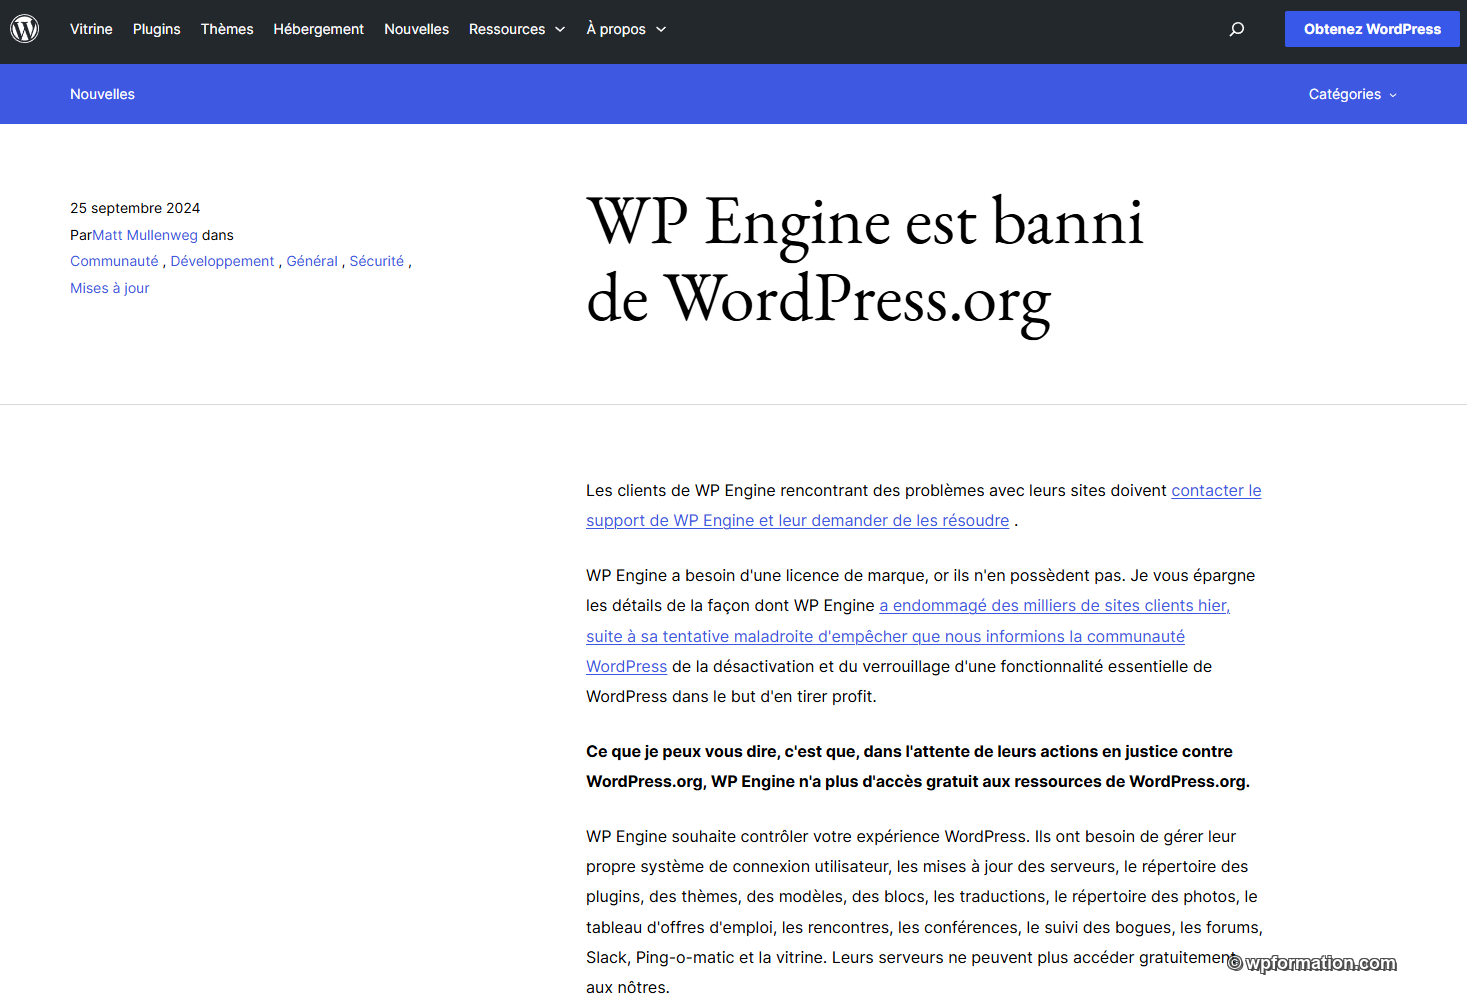Click the bold paragraph starting Ce que je peux
This screenshot has height=998, width=1467.
click(x=918, y=766)
